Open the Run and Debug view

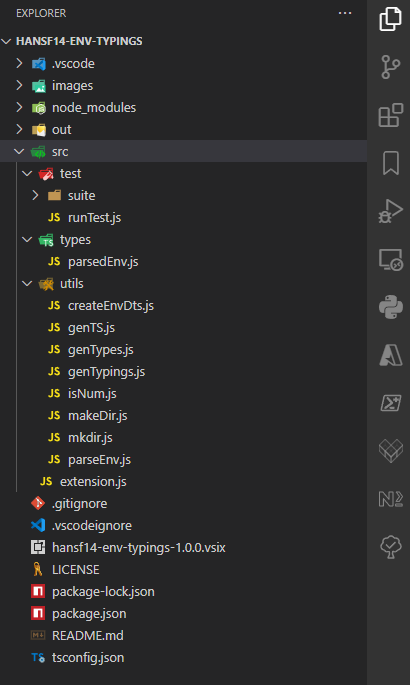[x=390, y=211]
